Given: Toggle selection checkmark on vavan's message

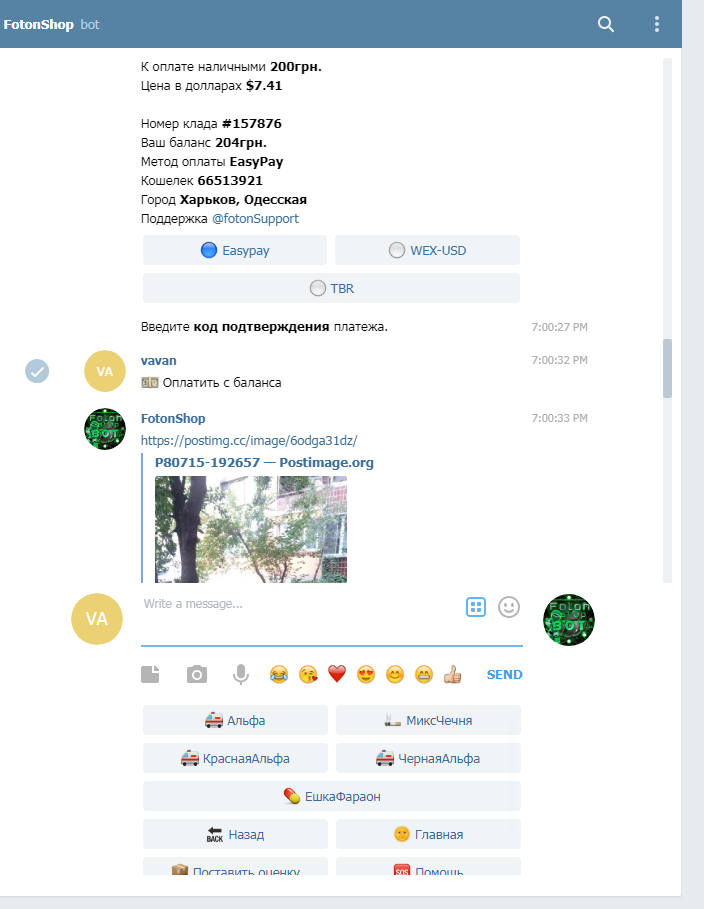Looking at the screenshot, I should click(x=37, y=371).
